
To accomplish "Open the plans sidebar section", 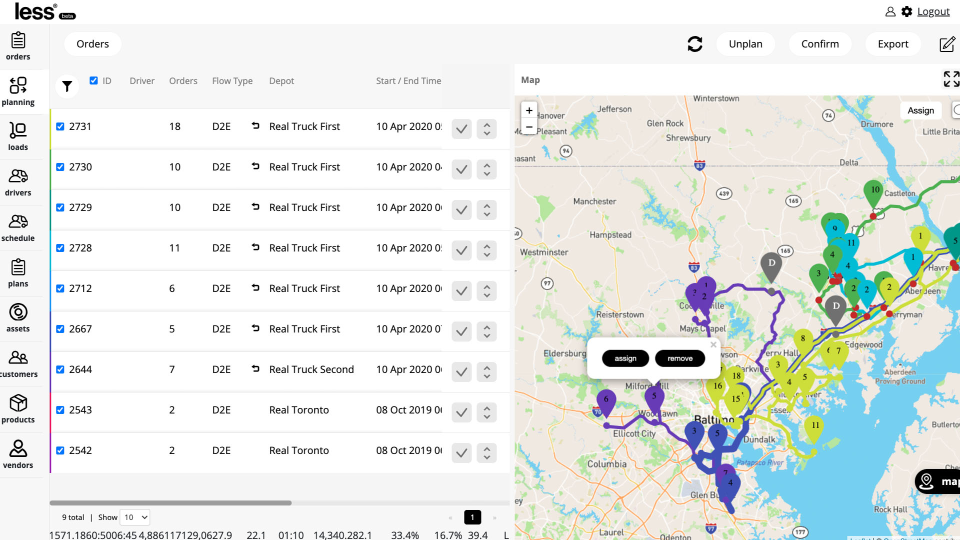I will coord(18,273).
